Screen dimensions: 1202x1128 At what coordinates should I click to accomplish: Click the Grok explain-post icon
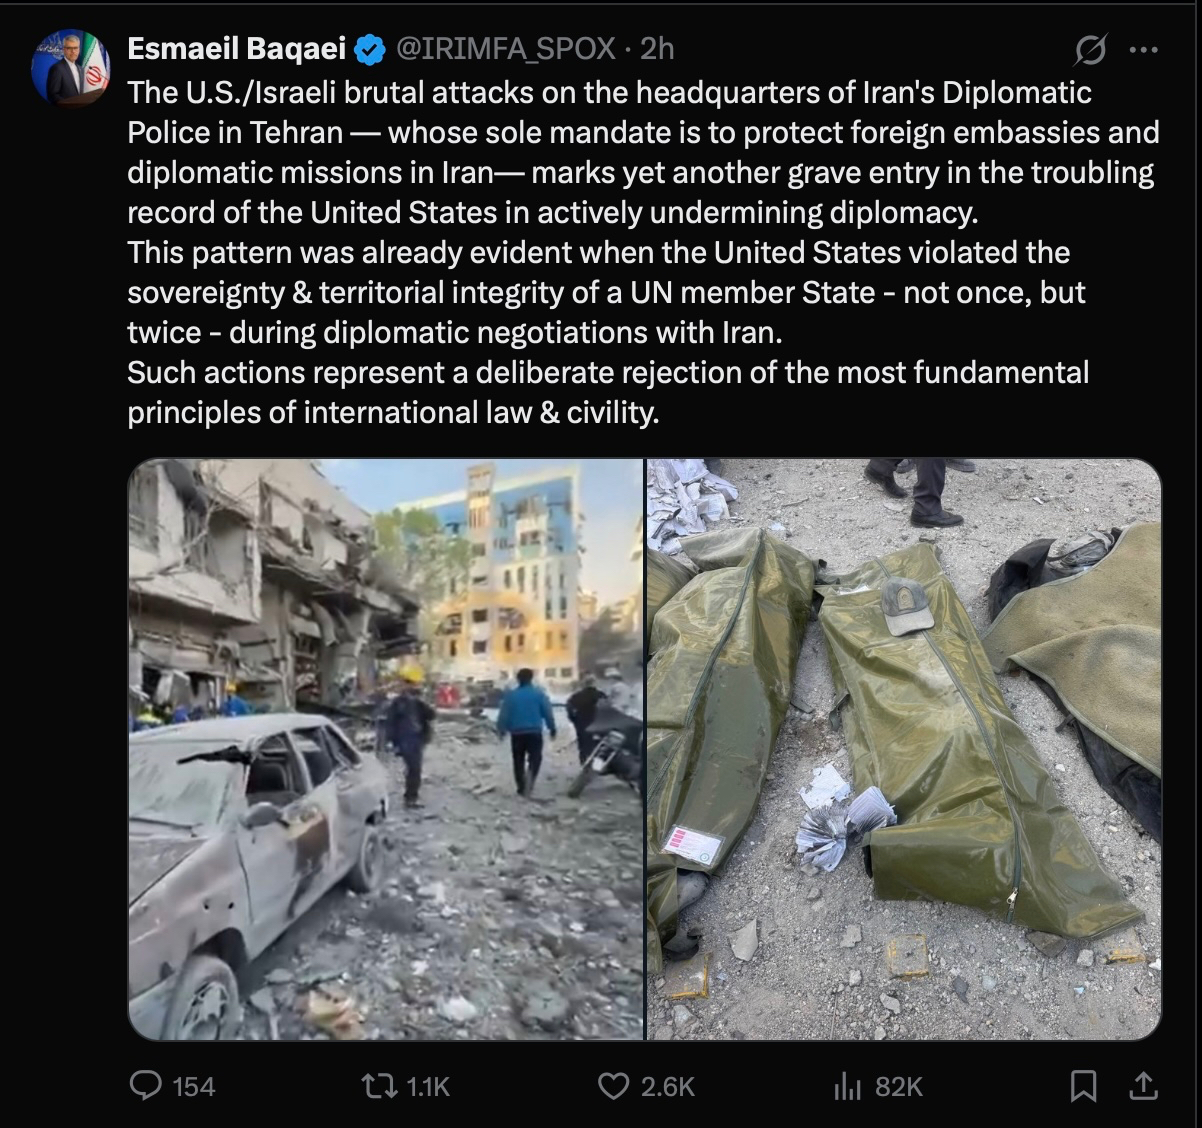1090,49
